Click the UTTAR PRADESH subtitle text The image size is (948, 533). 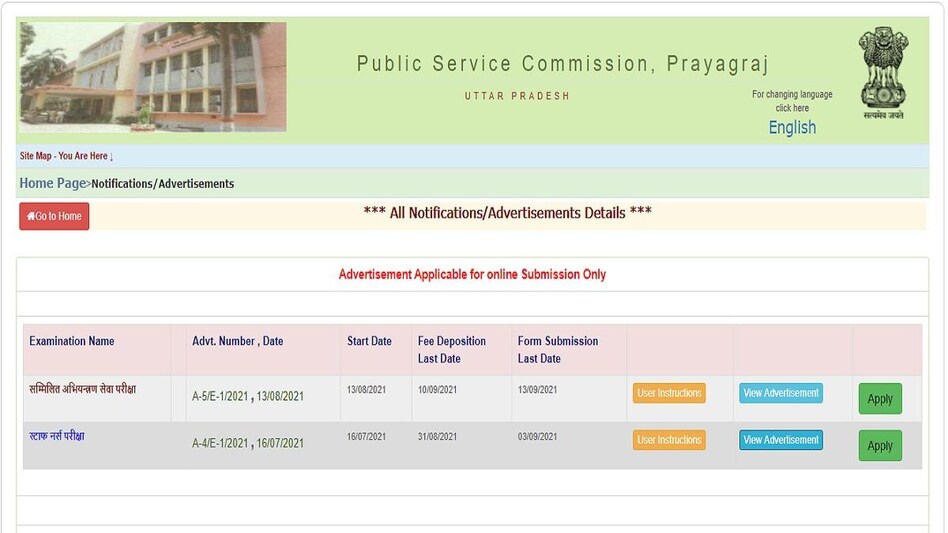pyautogui.click(x=517, y=96)
